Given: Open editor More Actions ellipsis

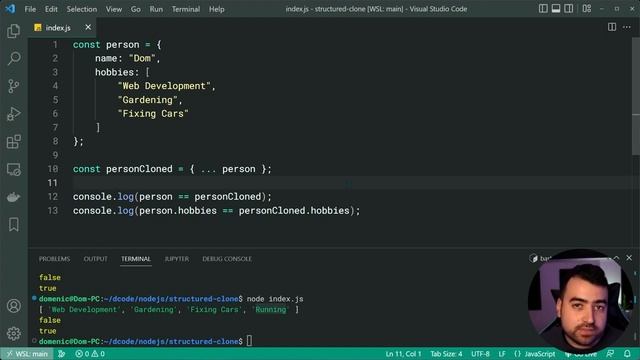Looking at the screenshot, I should point(627,27).
